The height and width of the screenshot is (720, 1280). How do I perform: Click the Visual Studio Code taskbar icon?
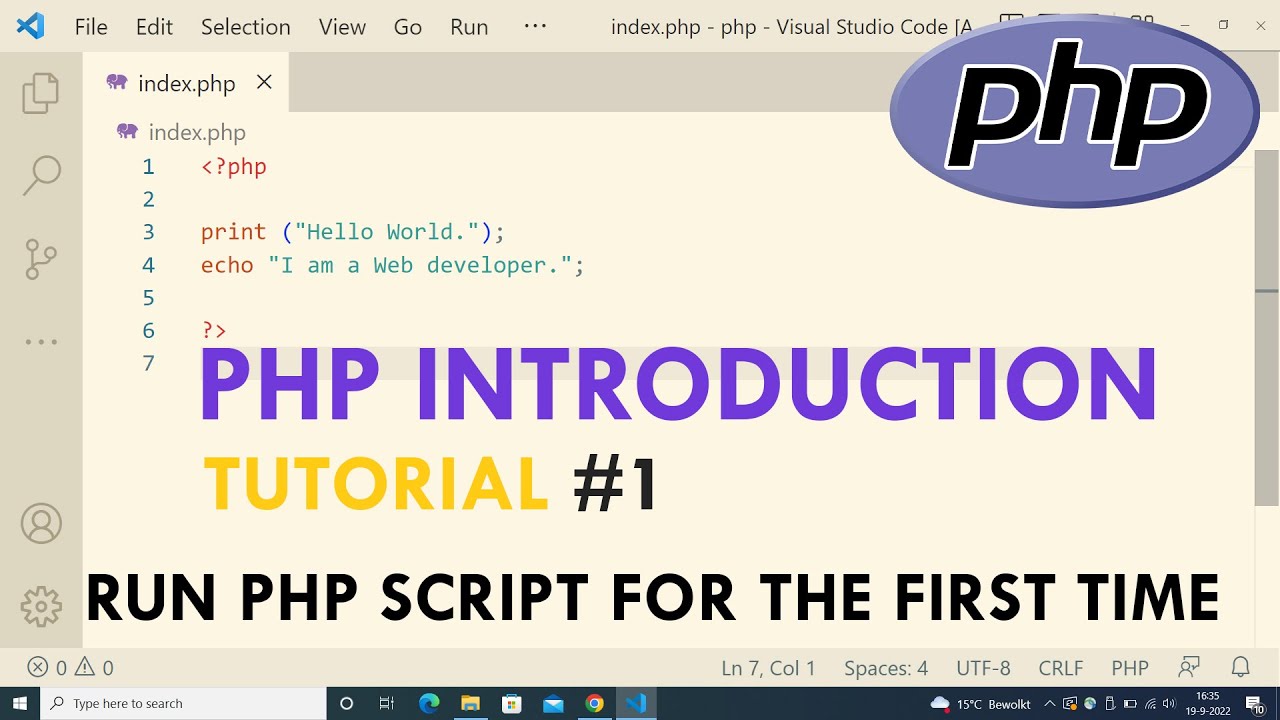click(636, 703)
